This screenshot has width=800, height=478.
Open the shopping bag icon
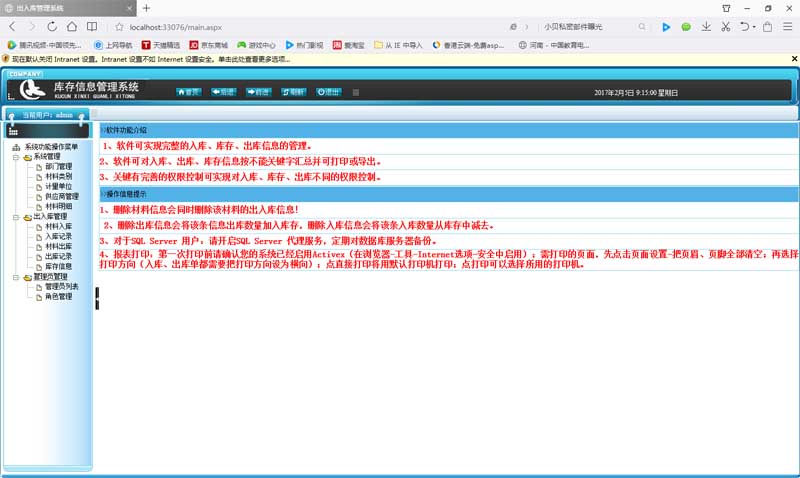(767, 27)
